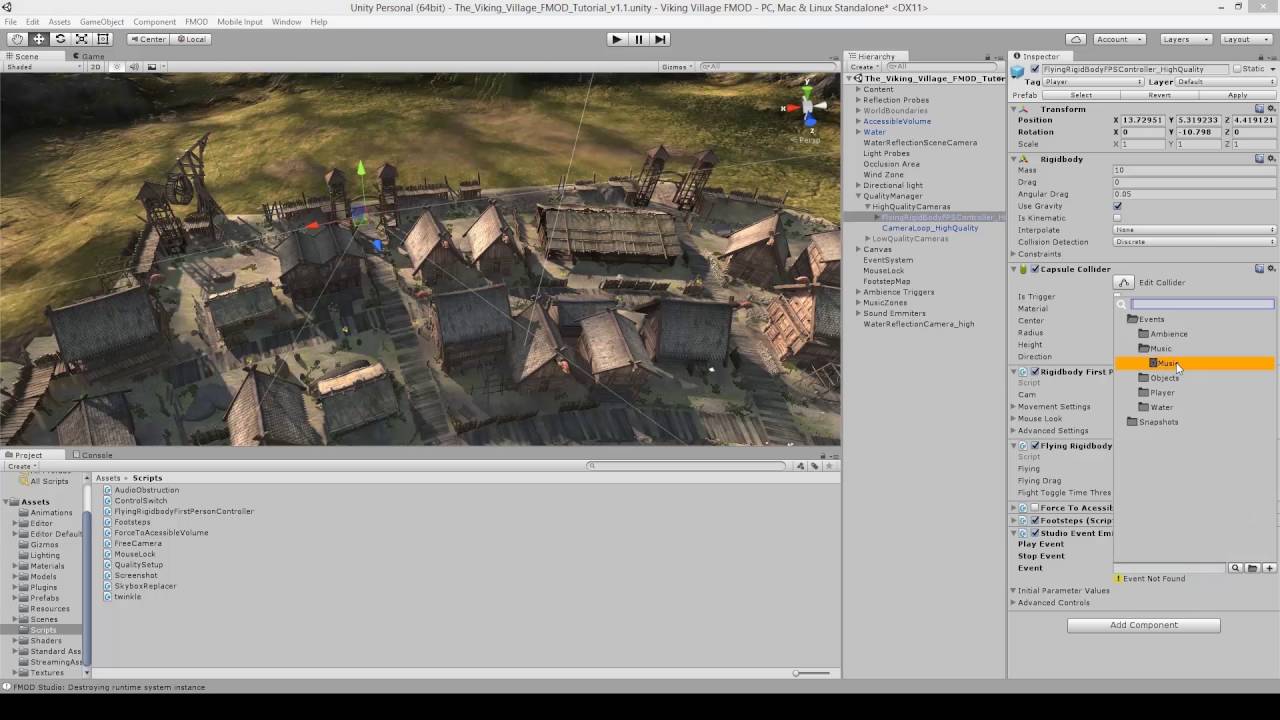This screenshot has width=1280, height=720.
Task: Open the Tag dropdown
Action: click(1094, 82)
